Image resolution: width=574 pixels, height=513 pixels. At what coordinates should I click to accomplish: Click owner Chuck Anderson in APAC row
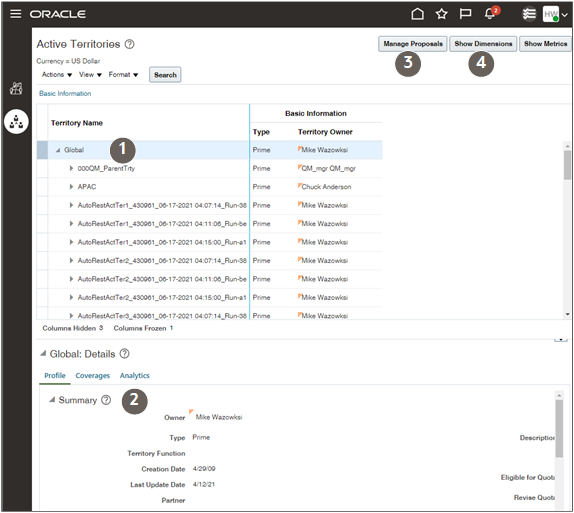click(x=326, y=187)
